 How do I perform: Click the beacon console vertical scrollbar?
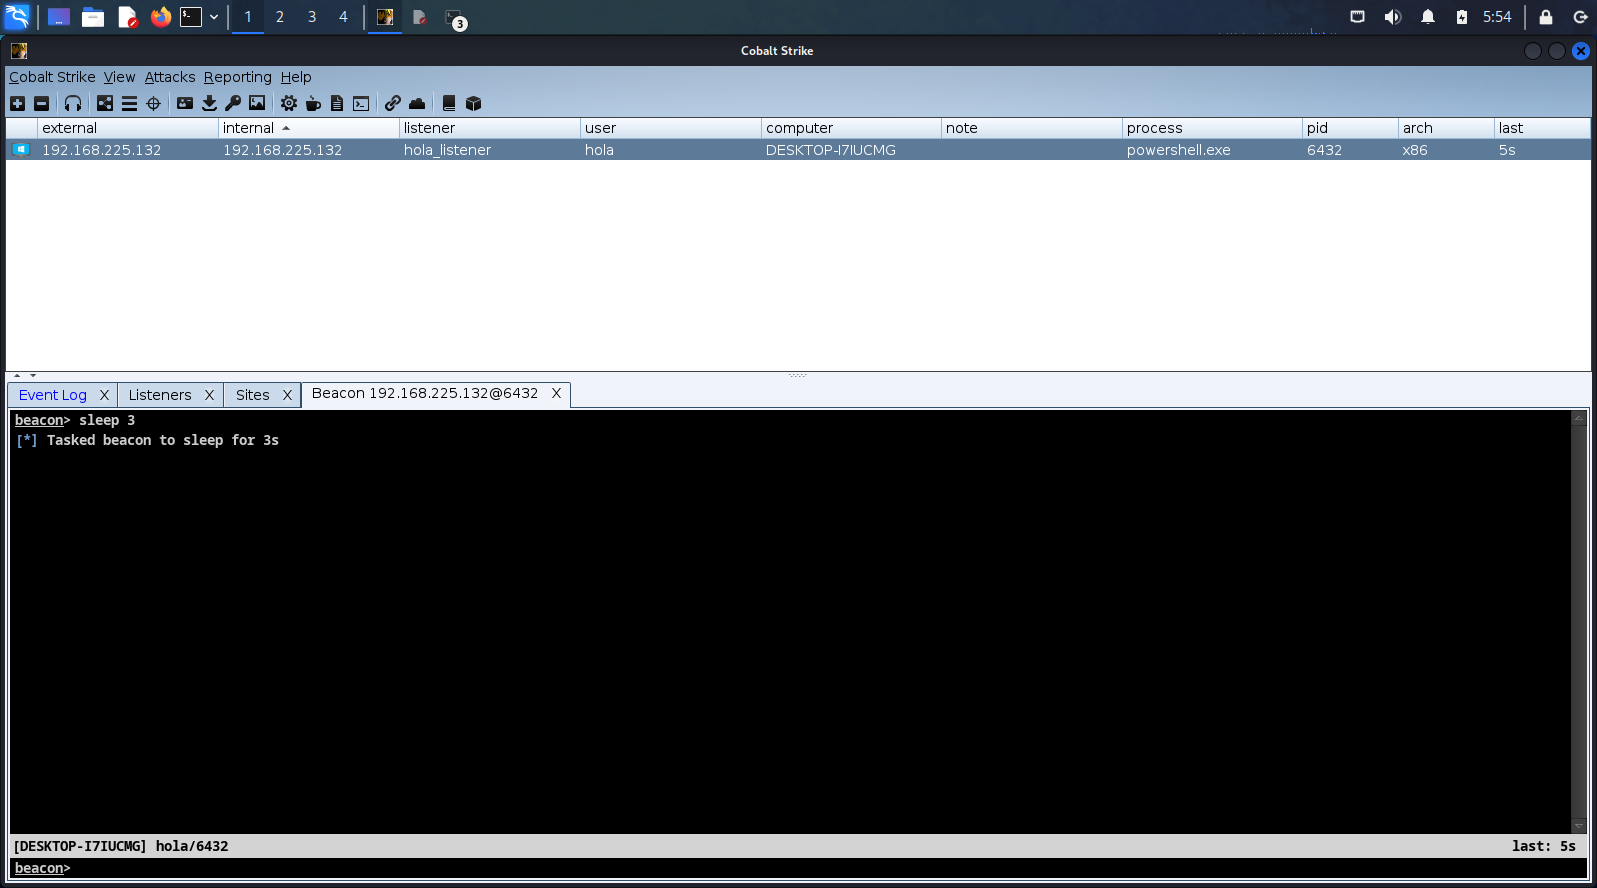pyautogui.click(x=1579, y=622)
